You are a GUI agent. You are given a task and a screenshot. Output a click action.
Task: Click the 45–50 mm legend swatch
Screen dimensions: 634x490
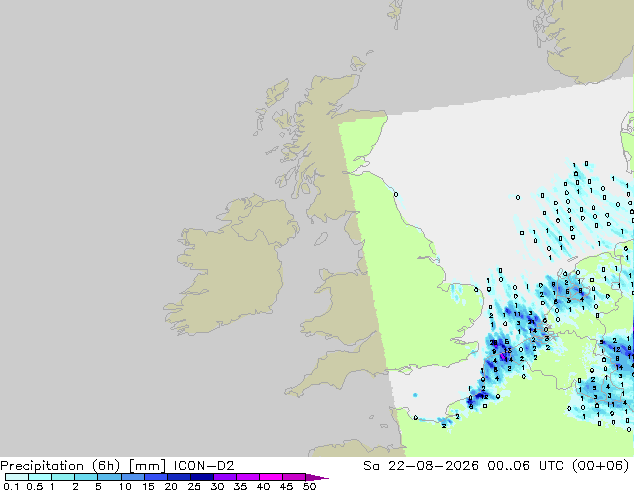pyautogui.click(x=294, y=477)
